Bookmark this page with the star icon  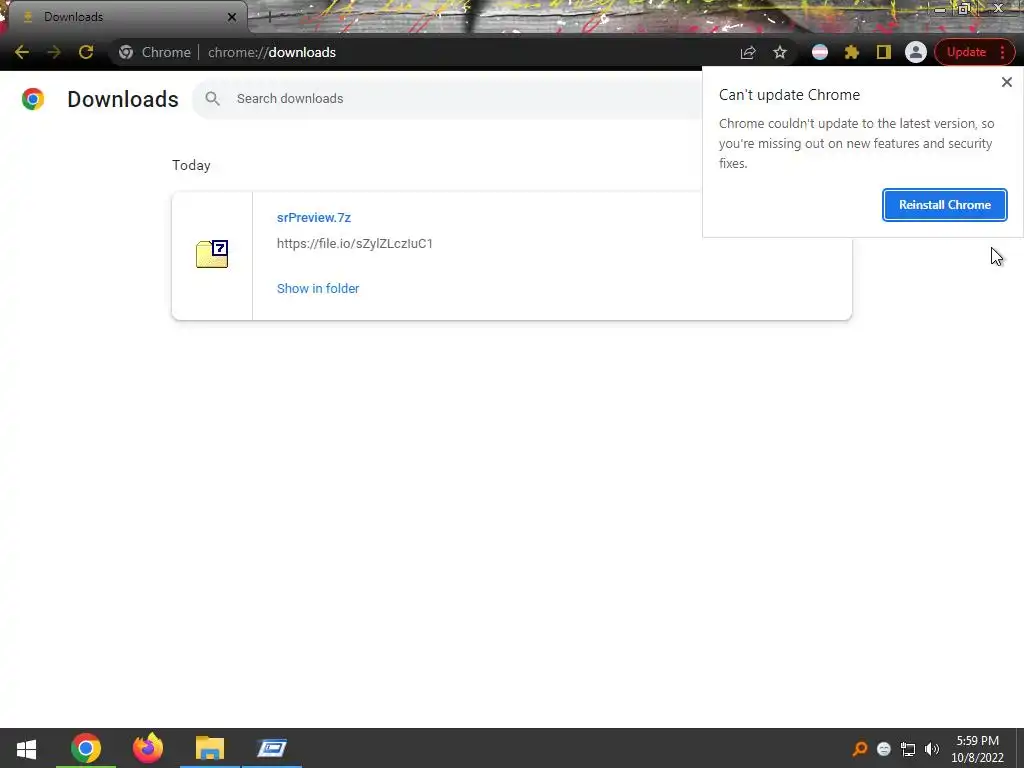(780, 52)
